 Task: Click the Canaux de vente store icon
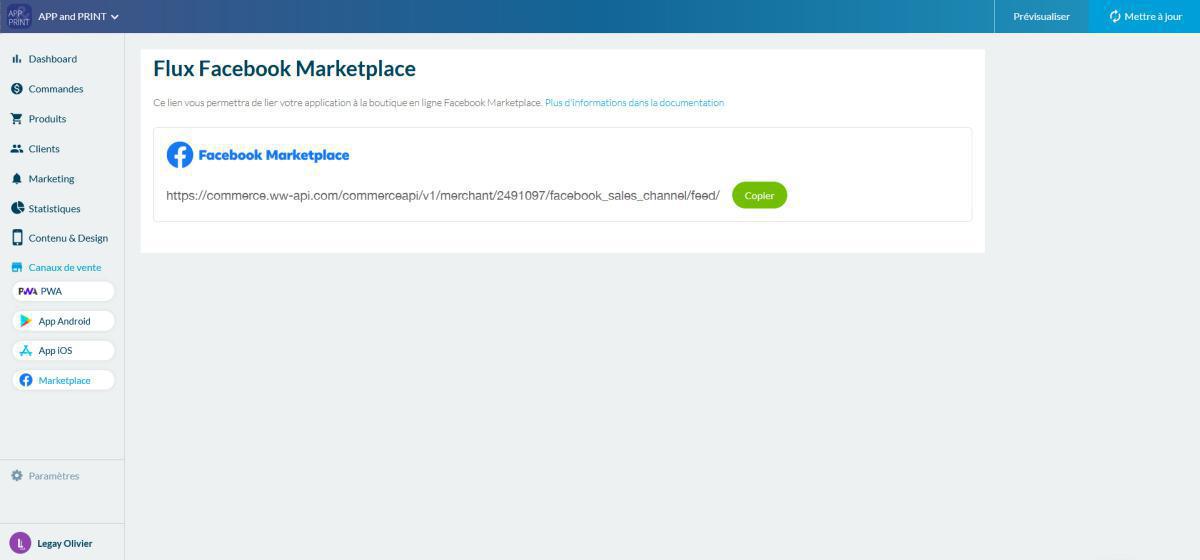pos(17,267)
